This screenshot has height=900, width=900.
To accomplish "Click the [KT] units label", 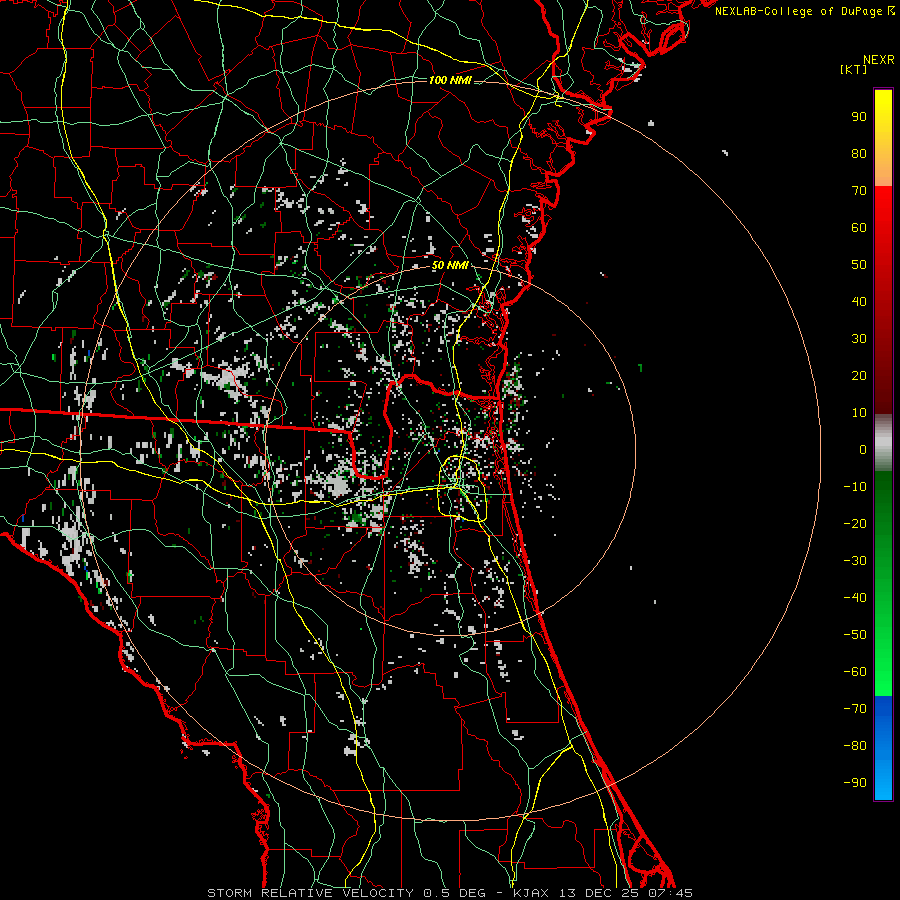I will point(854,69).
